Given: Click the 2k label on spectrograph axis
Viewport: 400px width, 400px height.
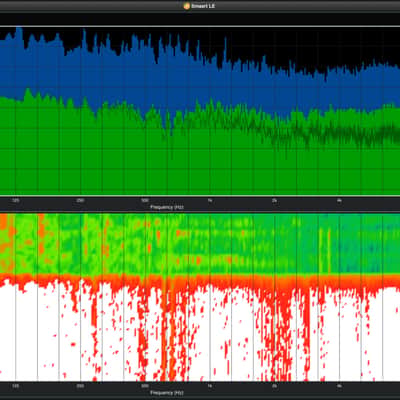Looking at the screenshot, I should [x=274, y=386].
